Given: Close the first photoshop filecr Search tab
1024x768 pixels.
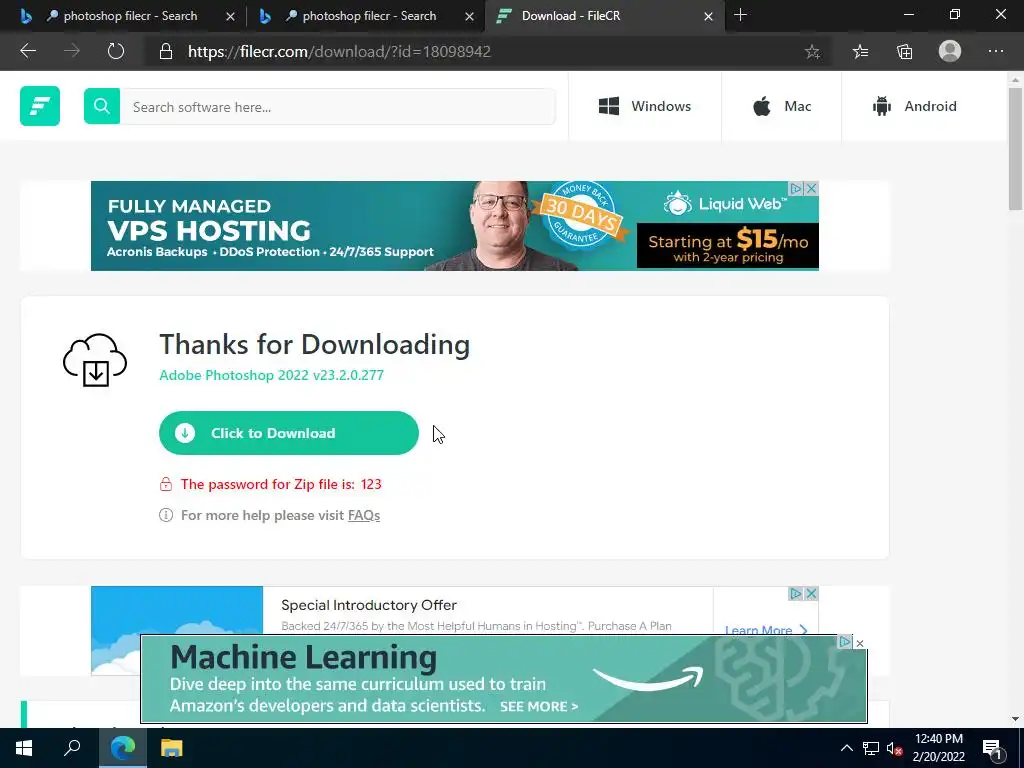Looking at the screenshot, I should tap(230, 16).
